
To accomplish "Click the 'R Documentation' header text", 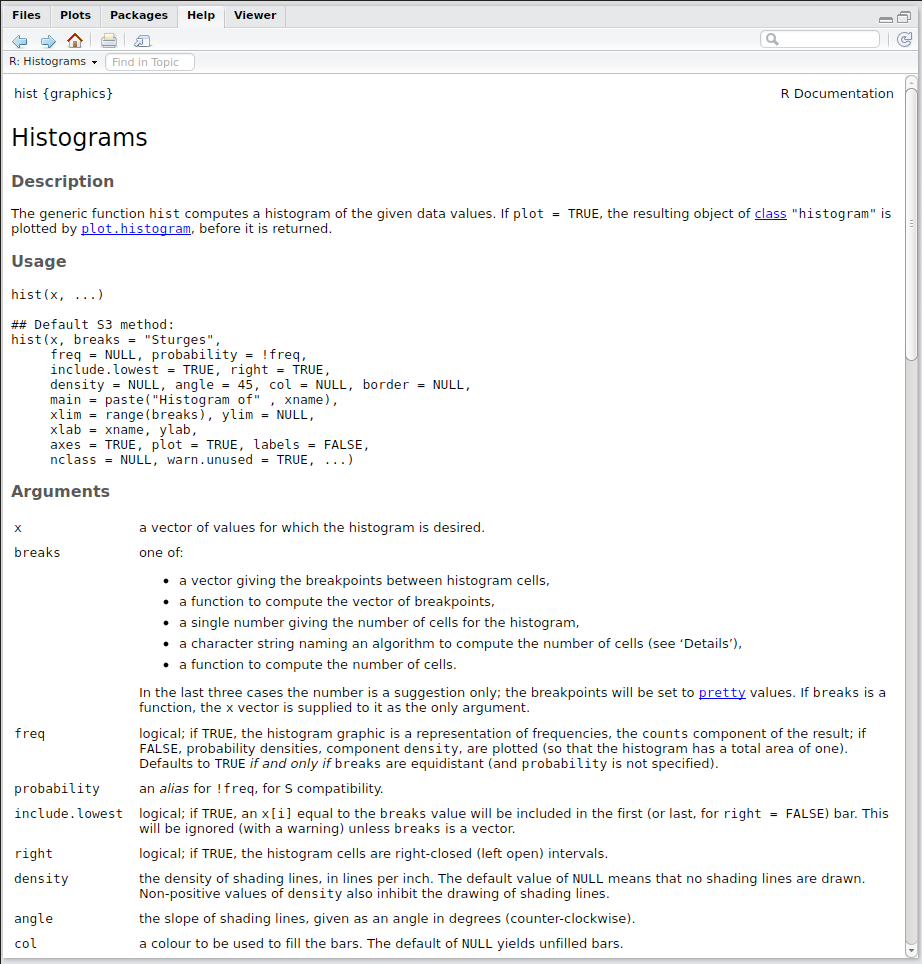I will 837,93.
